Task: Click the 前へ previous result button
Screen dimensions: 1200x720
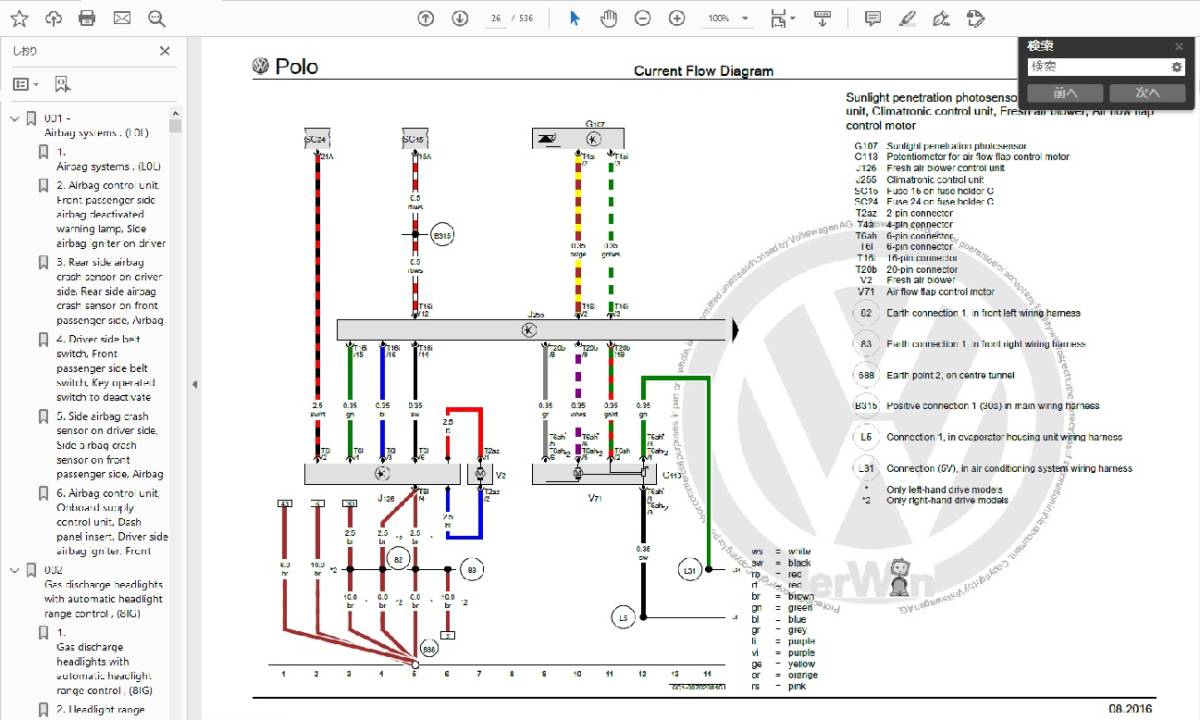Action: pos(1065,92)
